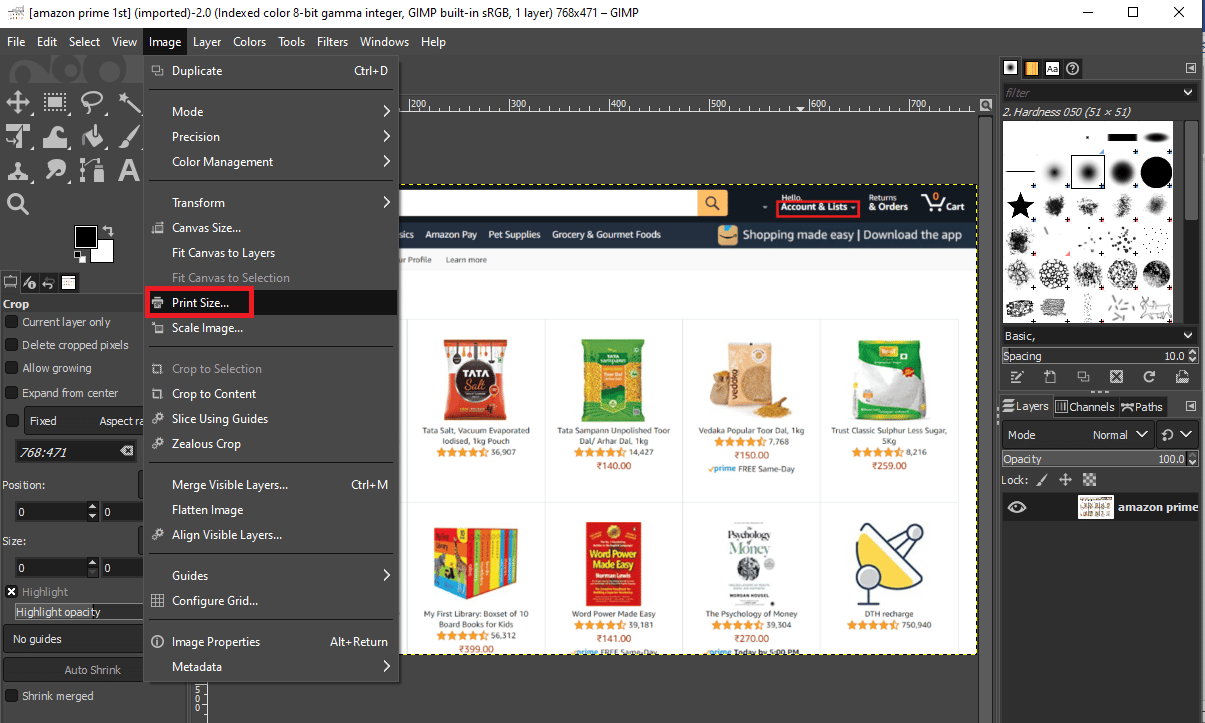Open the brush filter tag dropdown arrow

tap(1188, 92)
